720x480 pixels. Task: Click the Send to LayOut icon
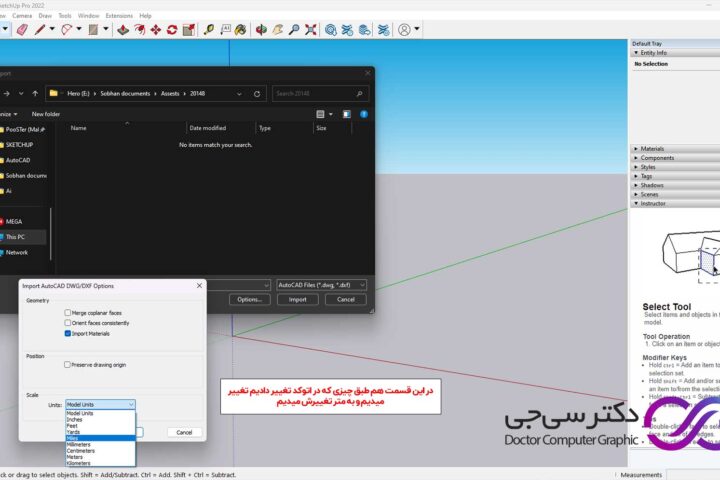365,30
